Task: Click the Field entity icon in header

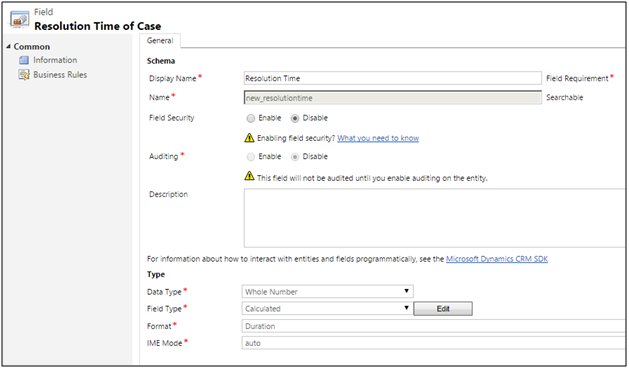Action: pos(19,20)
